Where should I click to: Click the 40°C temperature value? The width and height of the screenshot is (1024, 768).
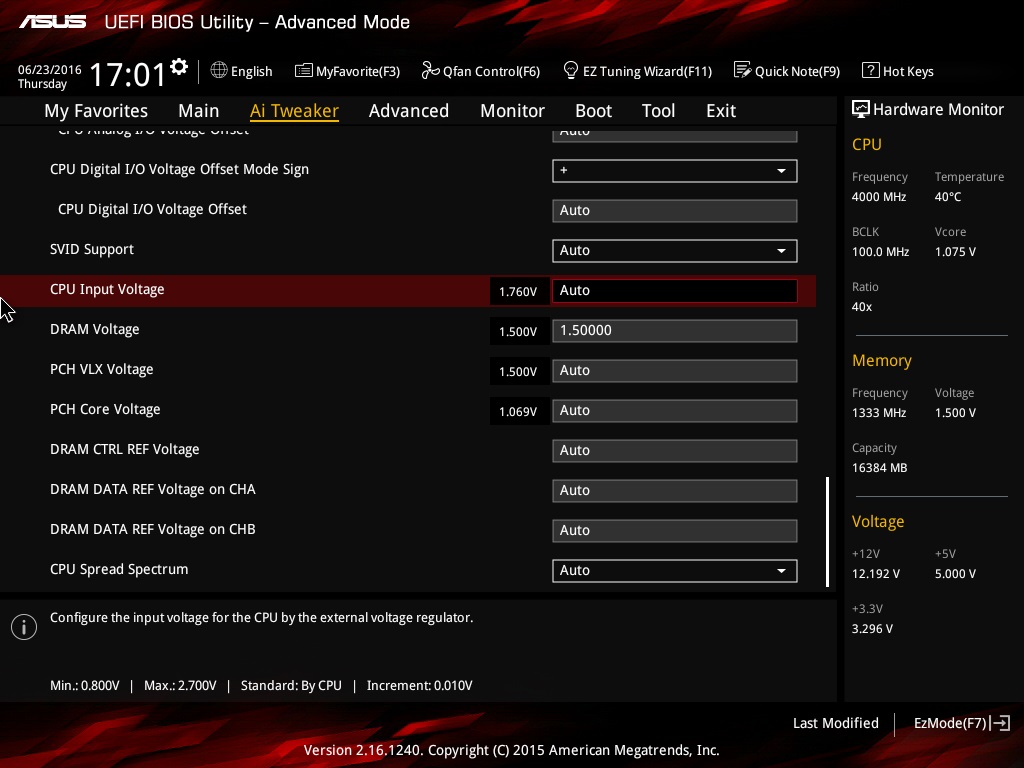click(948, 197)
